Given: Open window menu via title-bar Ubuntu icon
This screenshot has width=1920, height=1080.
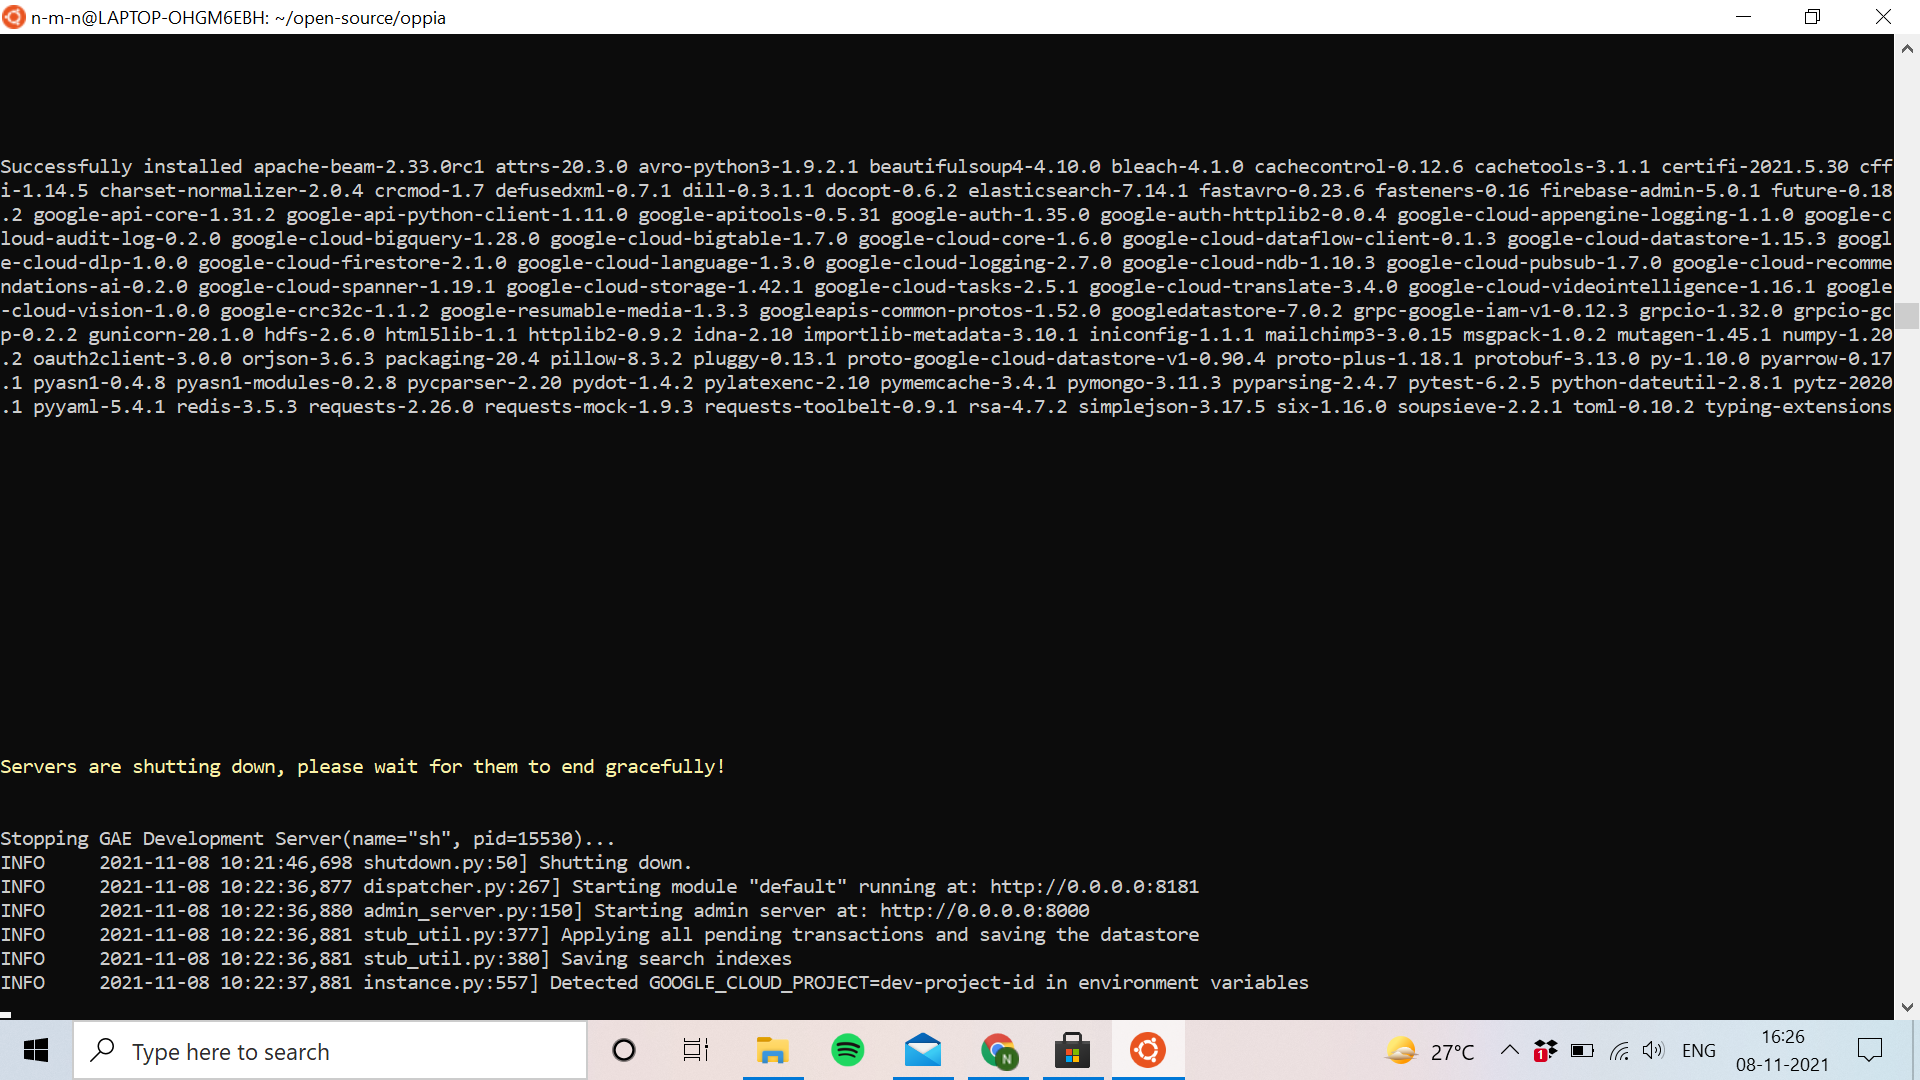Looking at the screenshot, I should (x=13, y=17).
